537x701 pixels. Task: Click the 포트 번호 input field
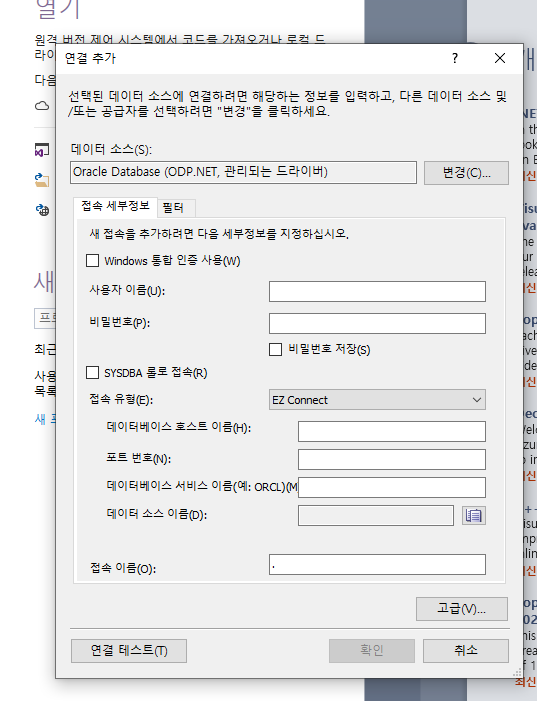392,460
